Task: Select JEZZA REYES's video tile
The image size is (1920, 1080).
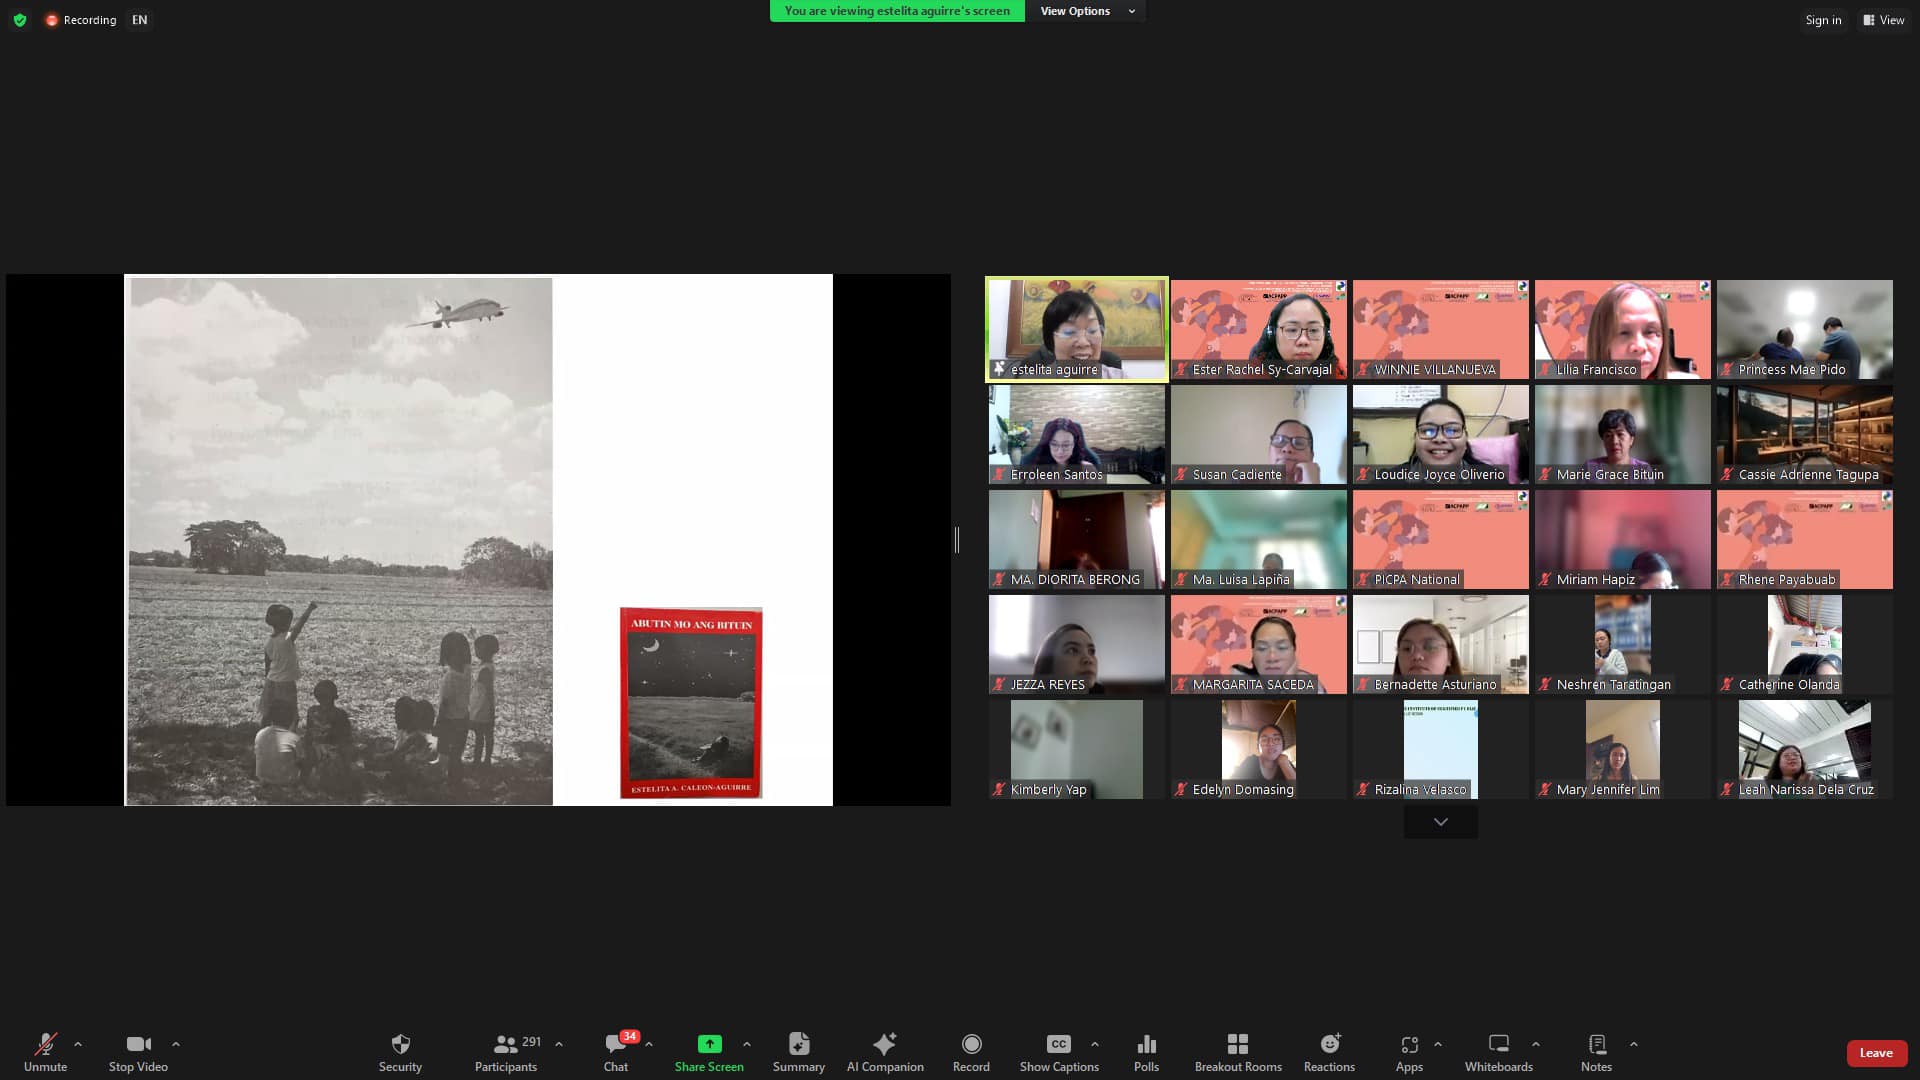Action: click(1076, 644)
